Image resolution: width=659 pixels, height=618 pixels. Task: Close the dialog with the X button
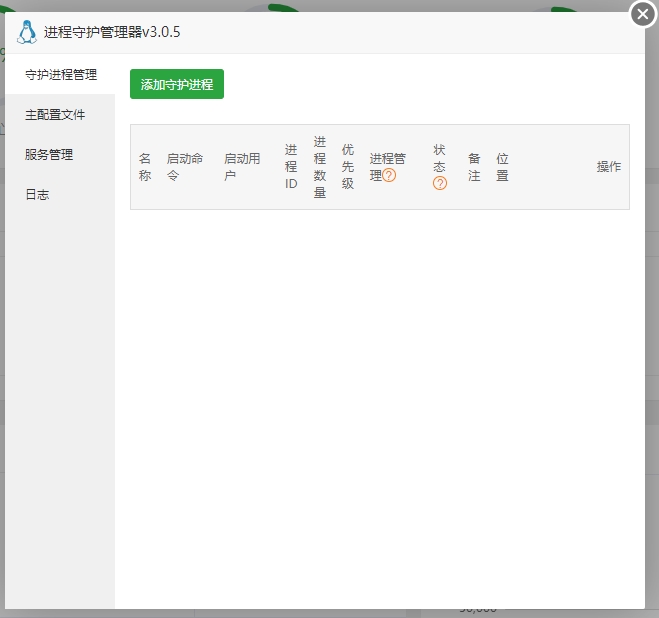pyautogui.click(x=643, y=14)
